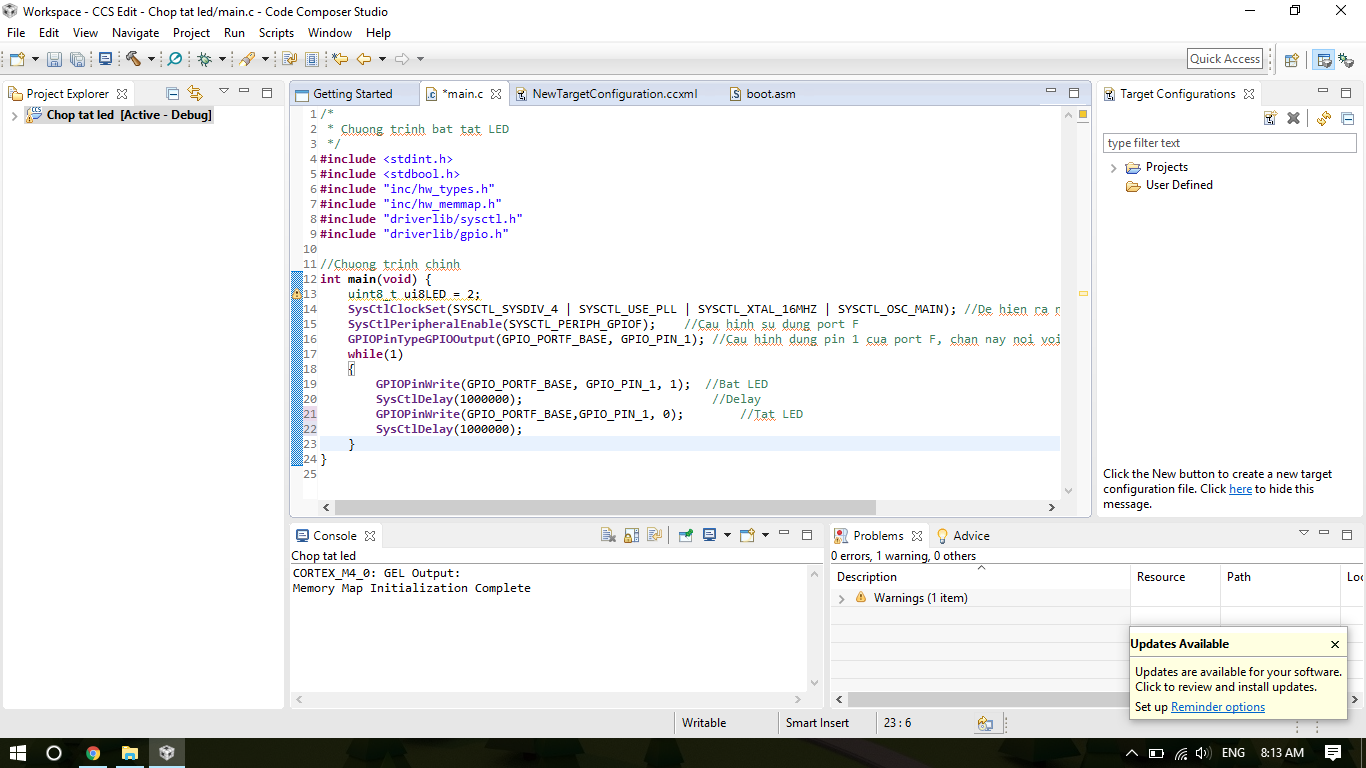1366x768 pixels.
Task: Expand the Projects folder in Target Configurations
Action: [x=1113, y=168]
